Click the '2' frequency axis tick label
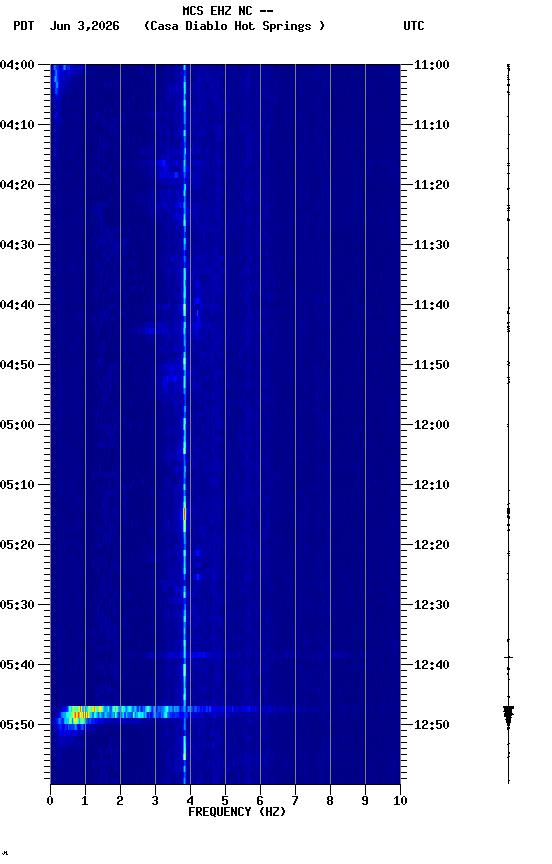The height and width of the screenshot is (864, 552). [120, 801]
